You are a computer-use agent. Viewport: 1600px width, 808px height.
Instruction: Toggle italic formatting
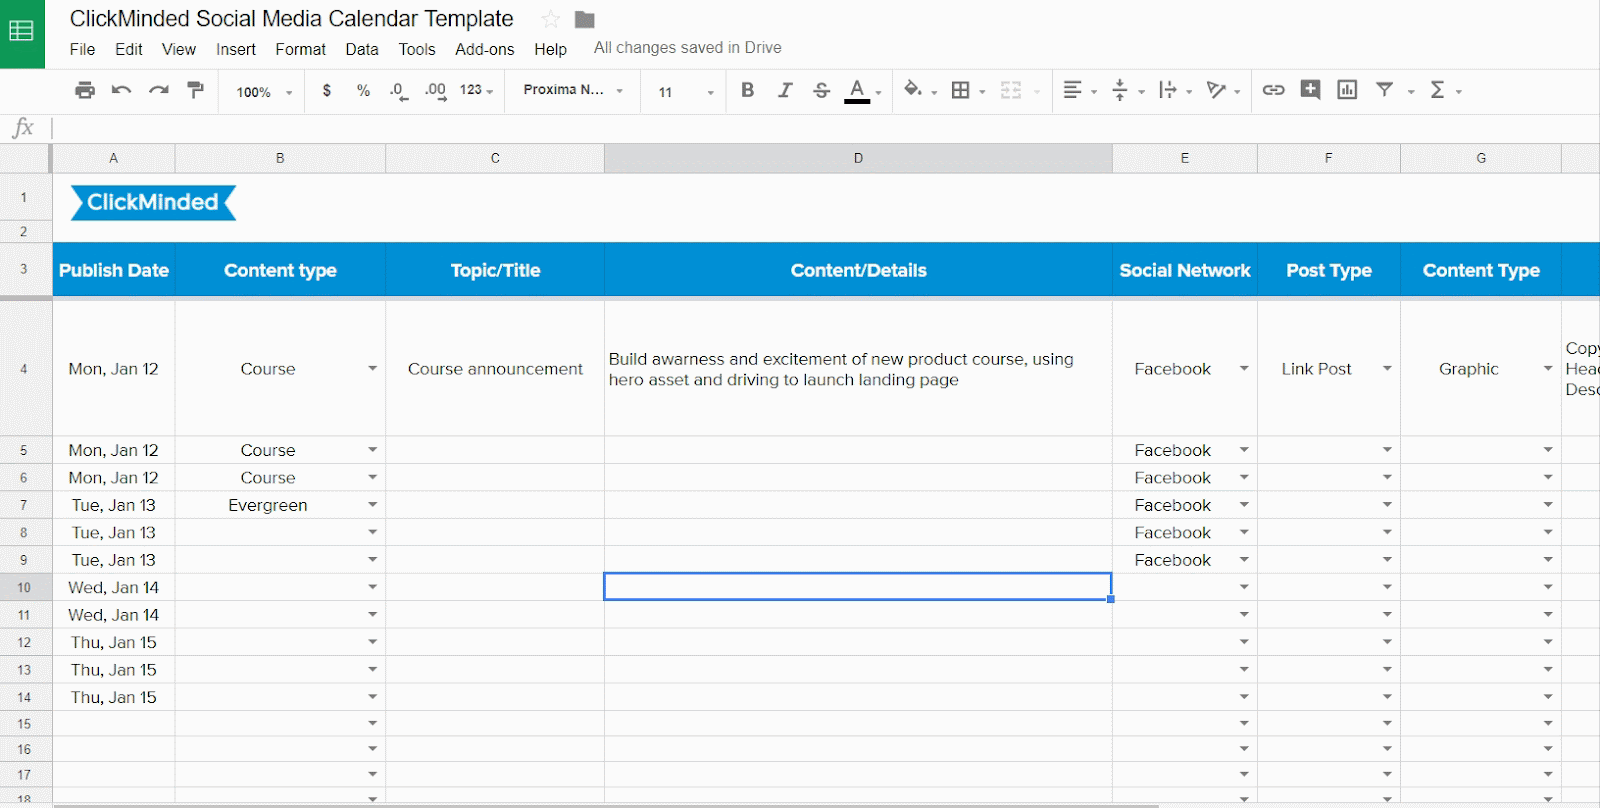785,90
